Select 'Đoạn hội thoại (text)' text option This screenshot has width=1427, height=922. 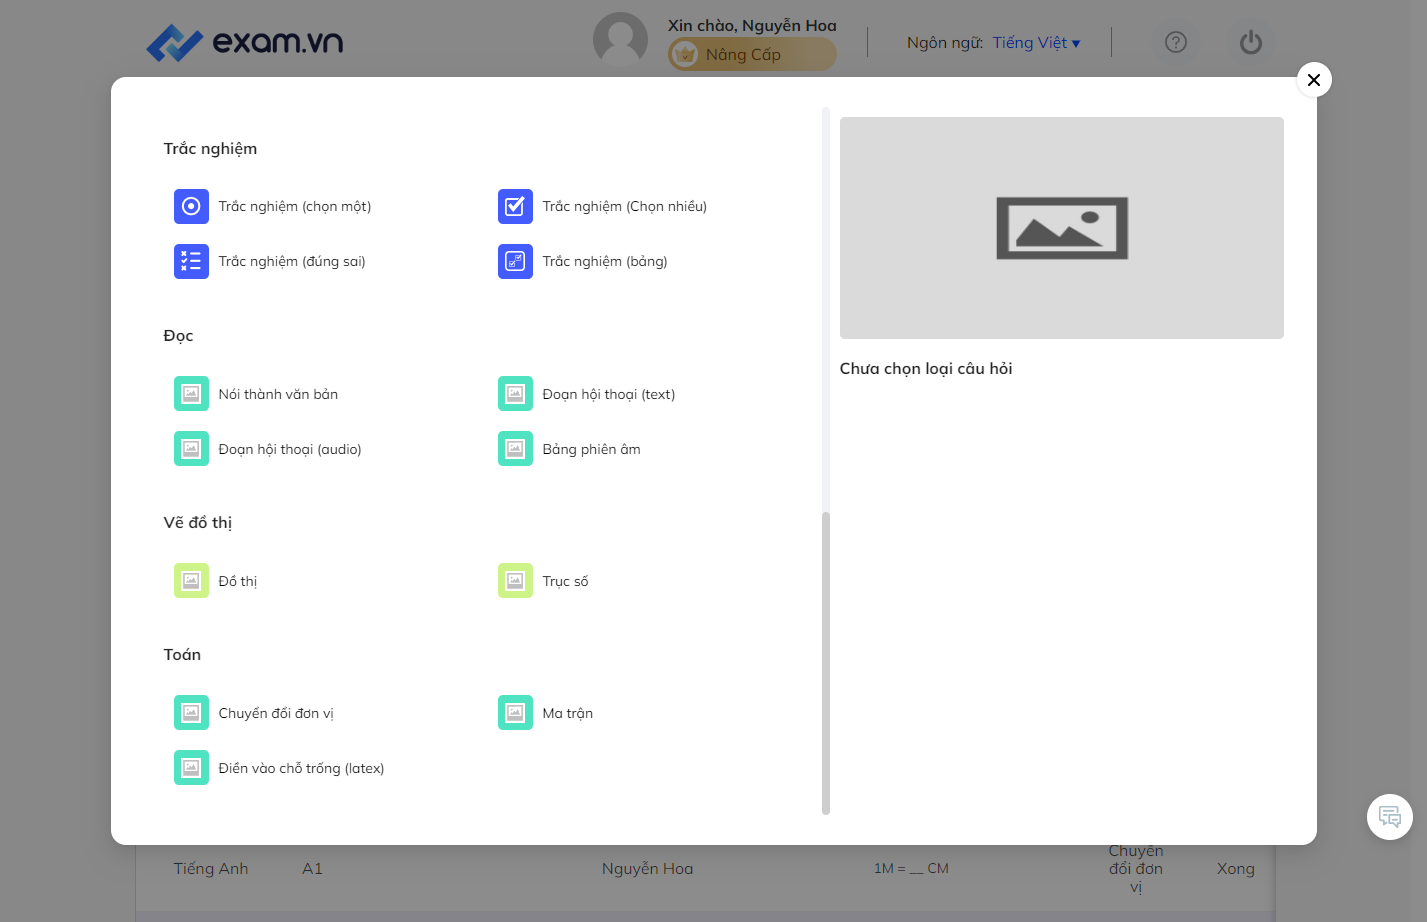click(x=609, y=394)
